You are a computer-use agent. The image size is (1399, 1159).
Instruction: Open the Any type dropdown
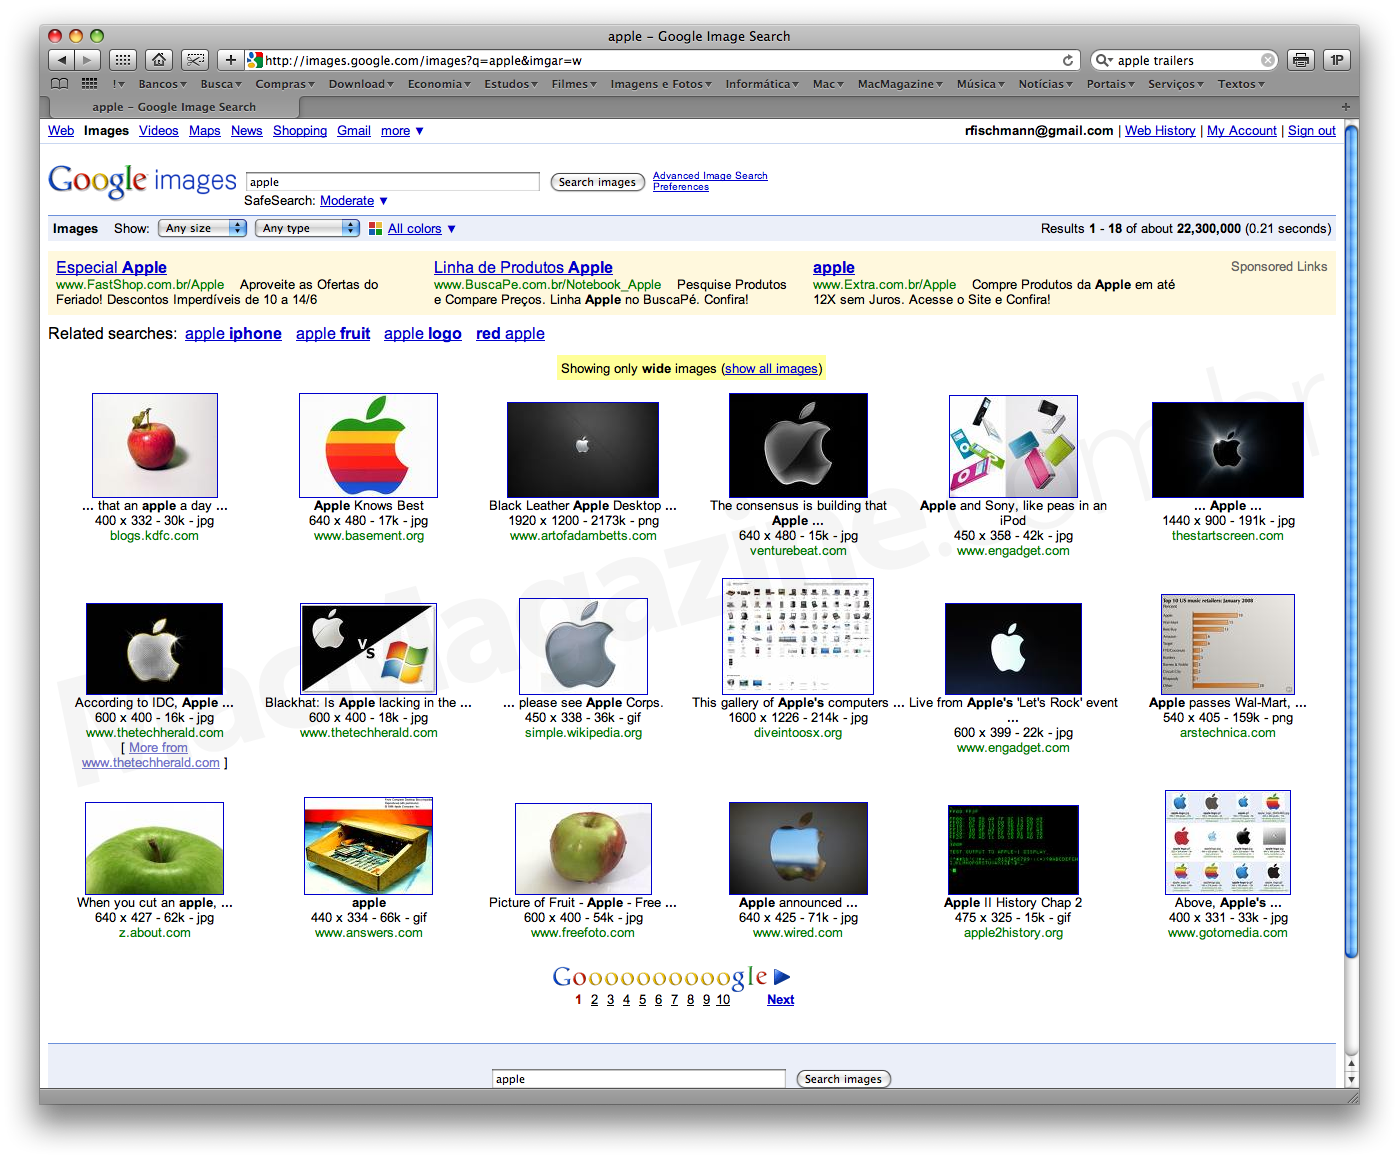pyautogui.click(x=308, y=228)
